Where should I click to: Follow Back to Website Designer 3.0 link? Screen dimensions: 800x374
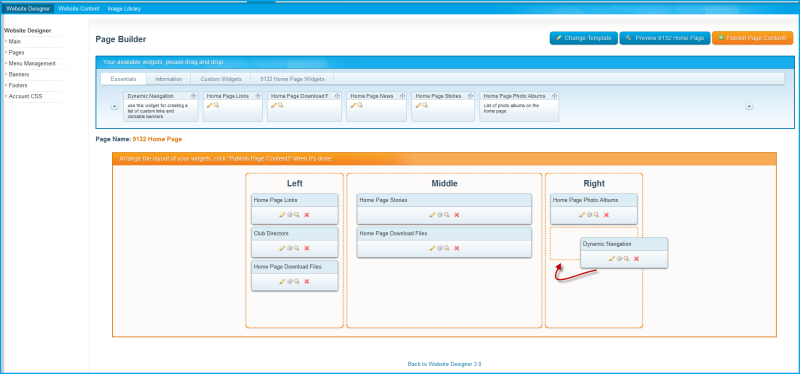point(444,364)
